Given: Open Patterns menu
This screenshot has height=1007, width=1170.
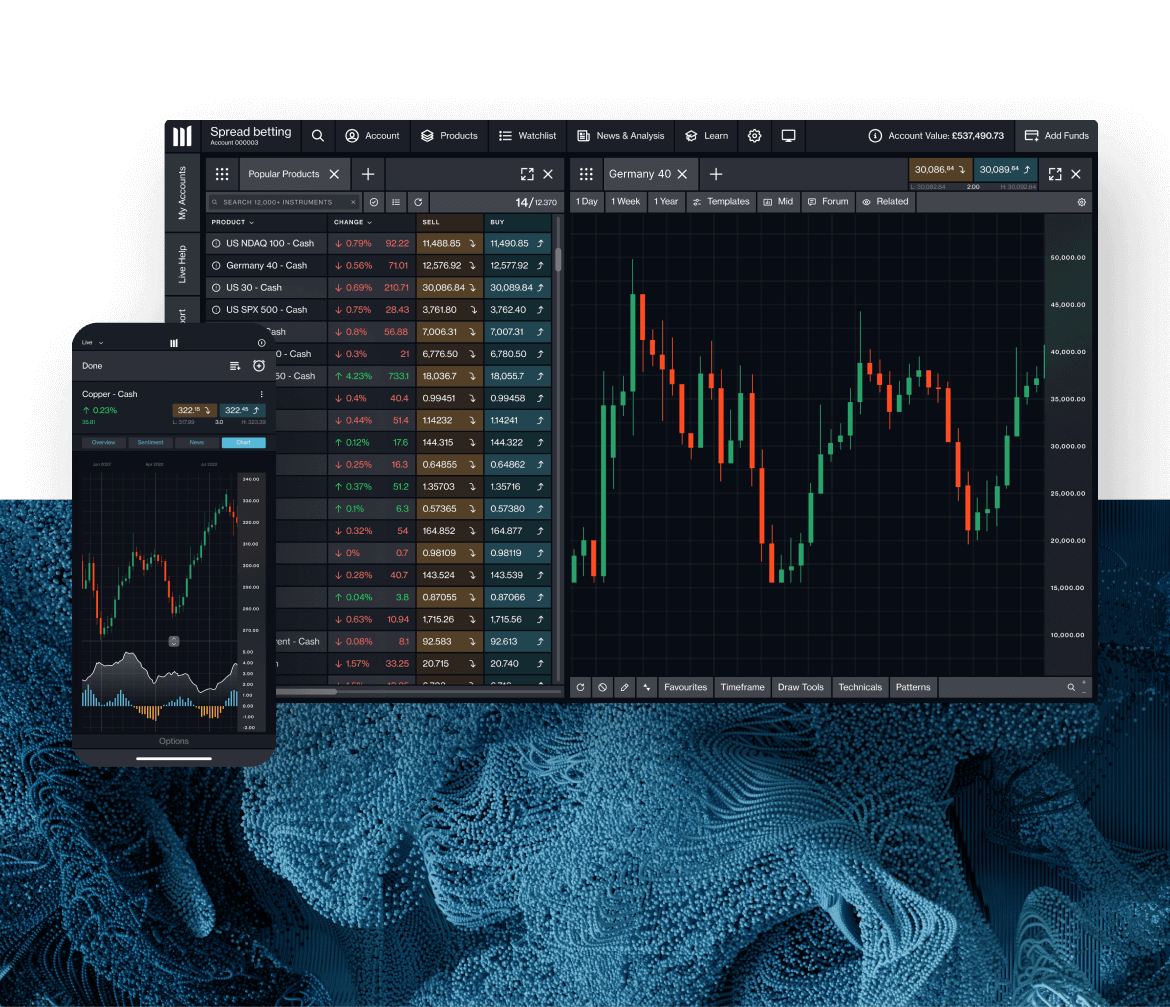Looking at the screenshot, I should point(913,687).
